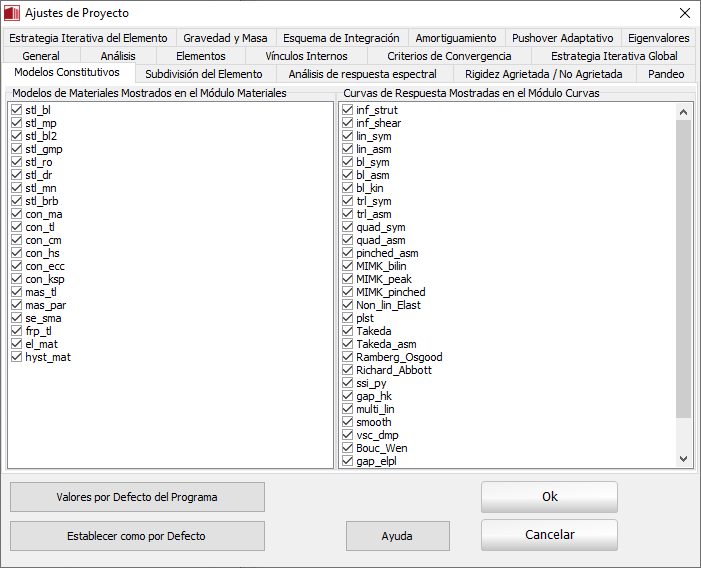Image resolution: width=701 pixels, height=568 pixels.
Task: Click the Ayuda button
Action: pyautogui.click(x=397, y=536)
